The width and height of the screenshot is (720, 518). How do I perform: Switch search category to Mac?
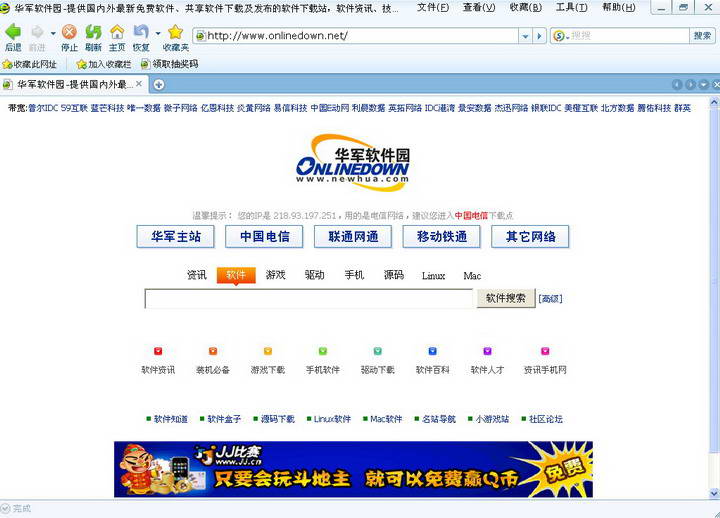[472, 276]
